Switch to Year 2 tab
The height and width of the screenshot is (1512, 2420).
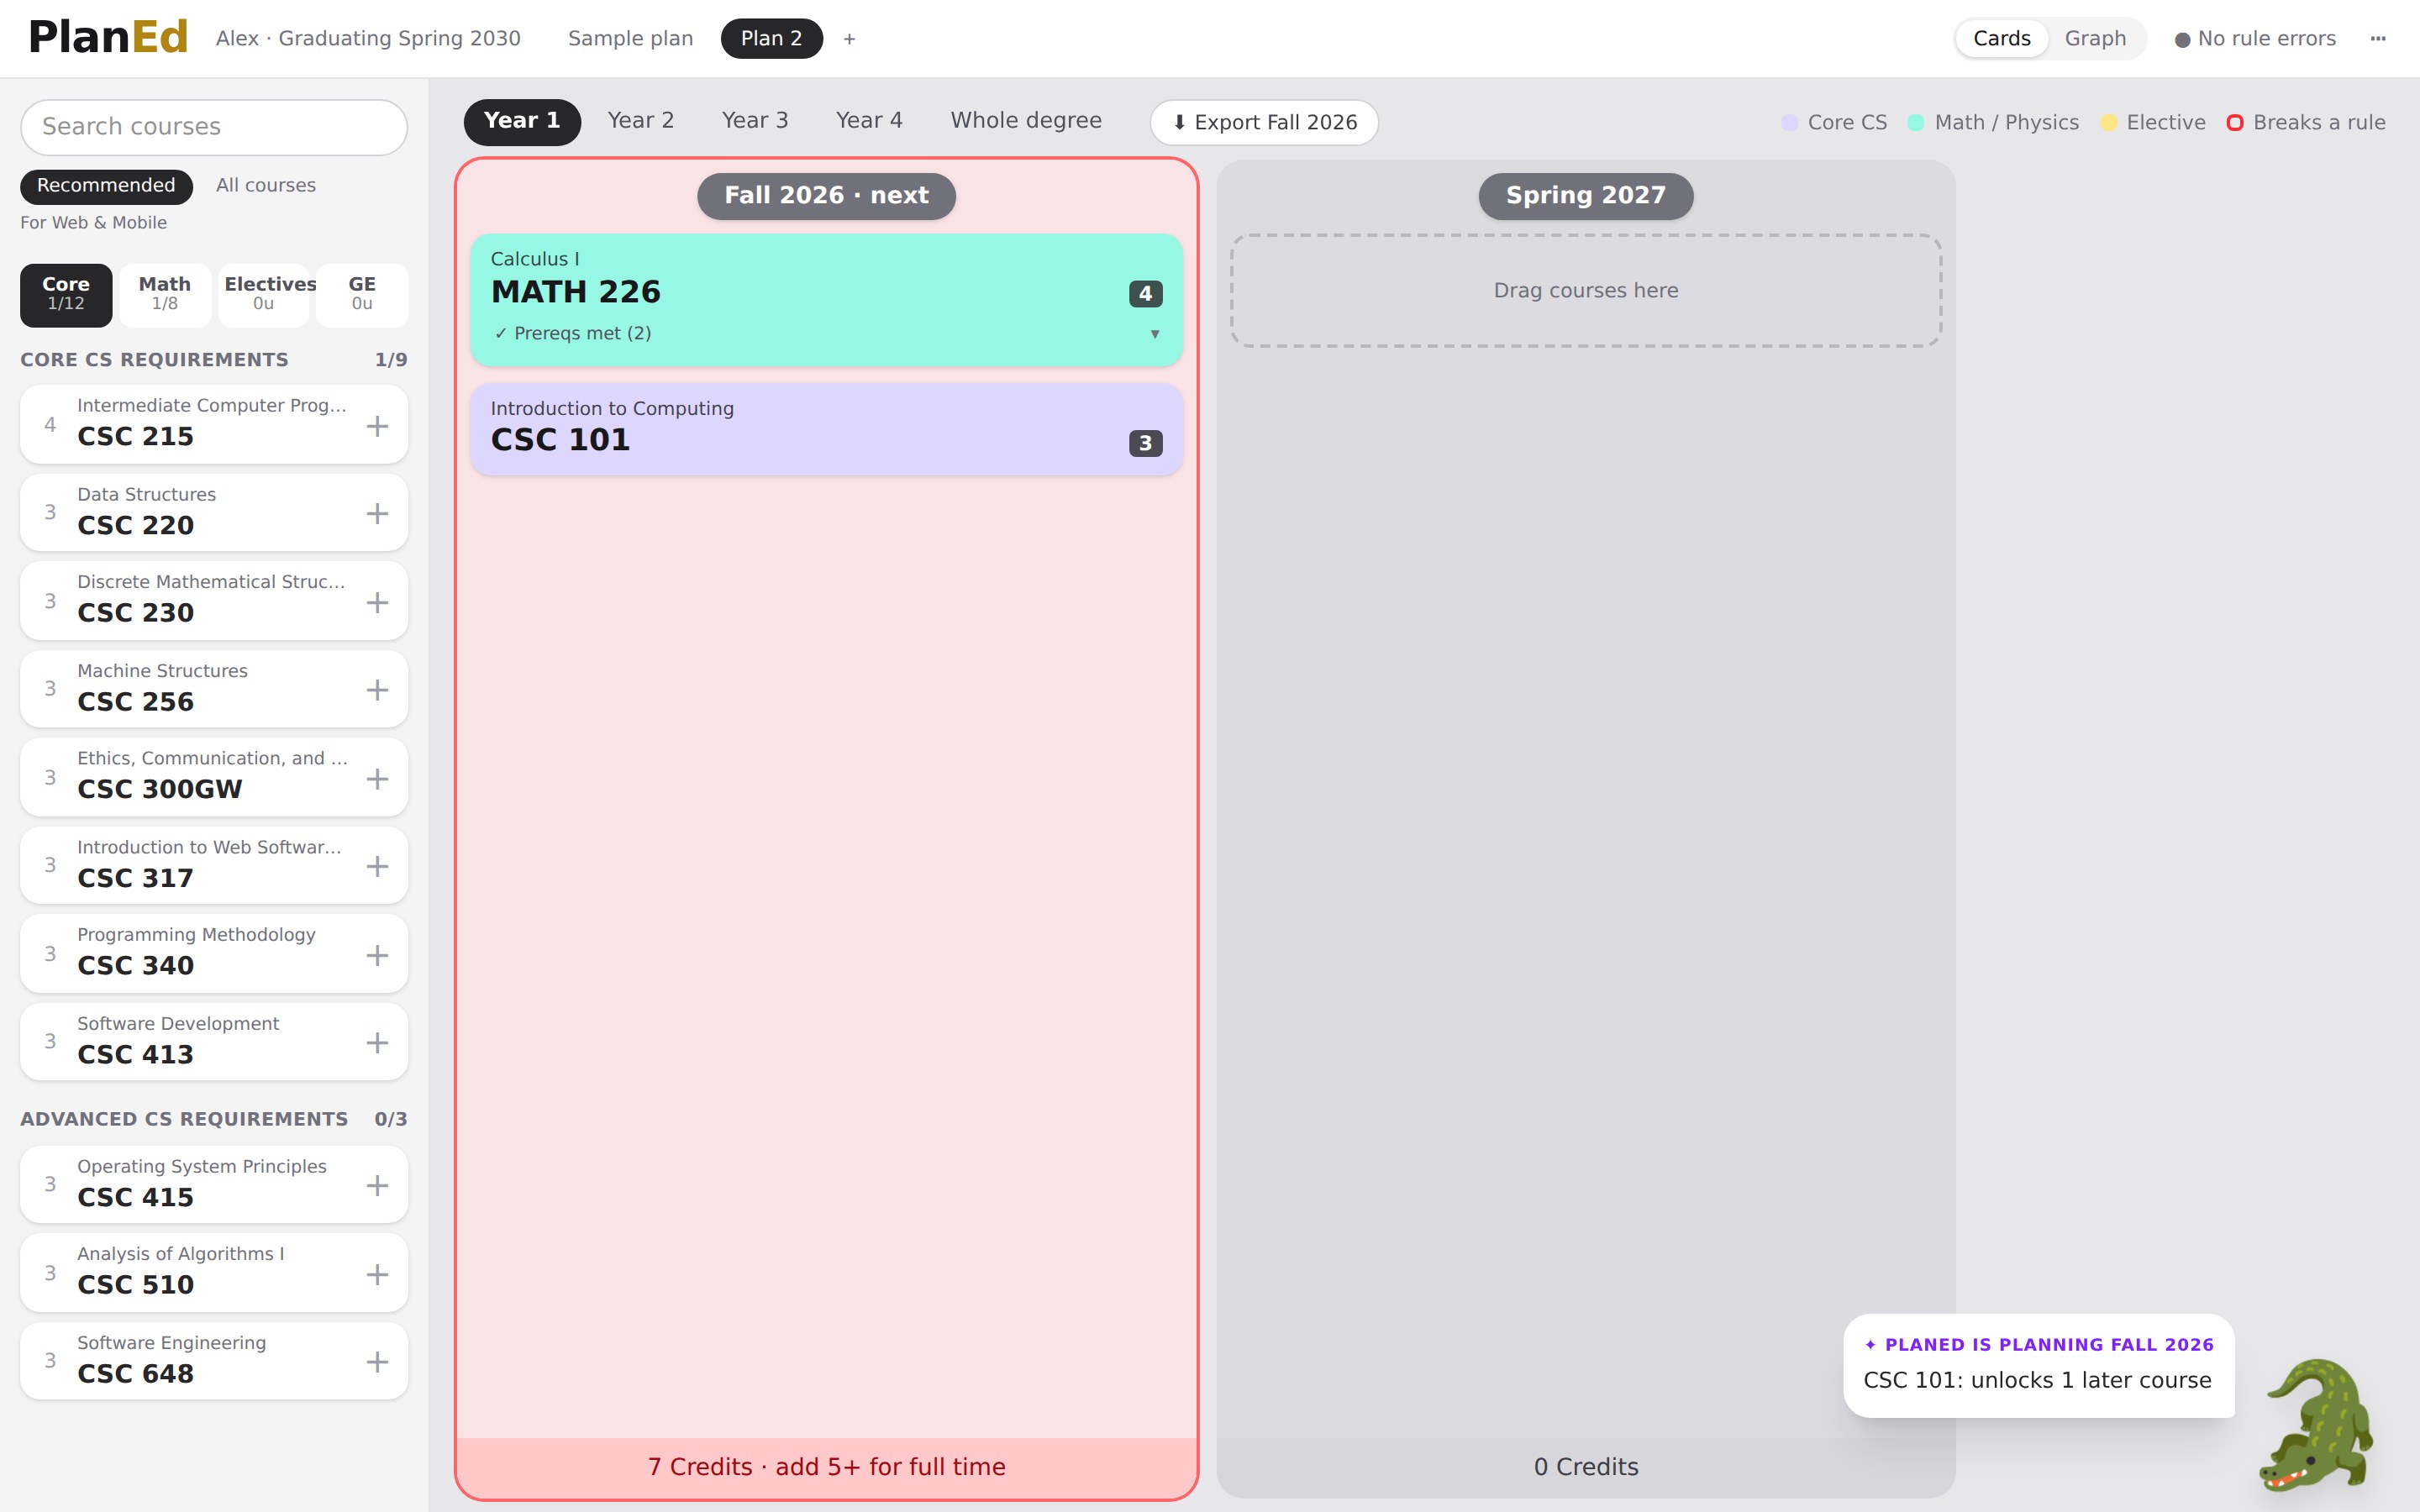(x=641, y=121)
